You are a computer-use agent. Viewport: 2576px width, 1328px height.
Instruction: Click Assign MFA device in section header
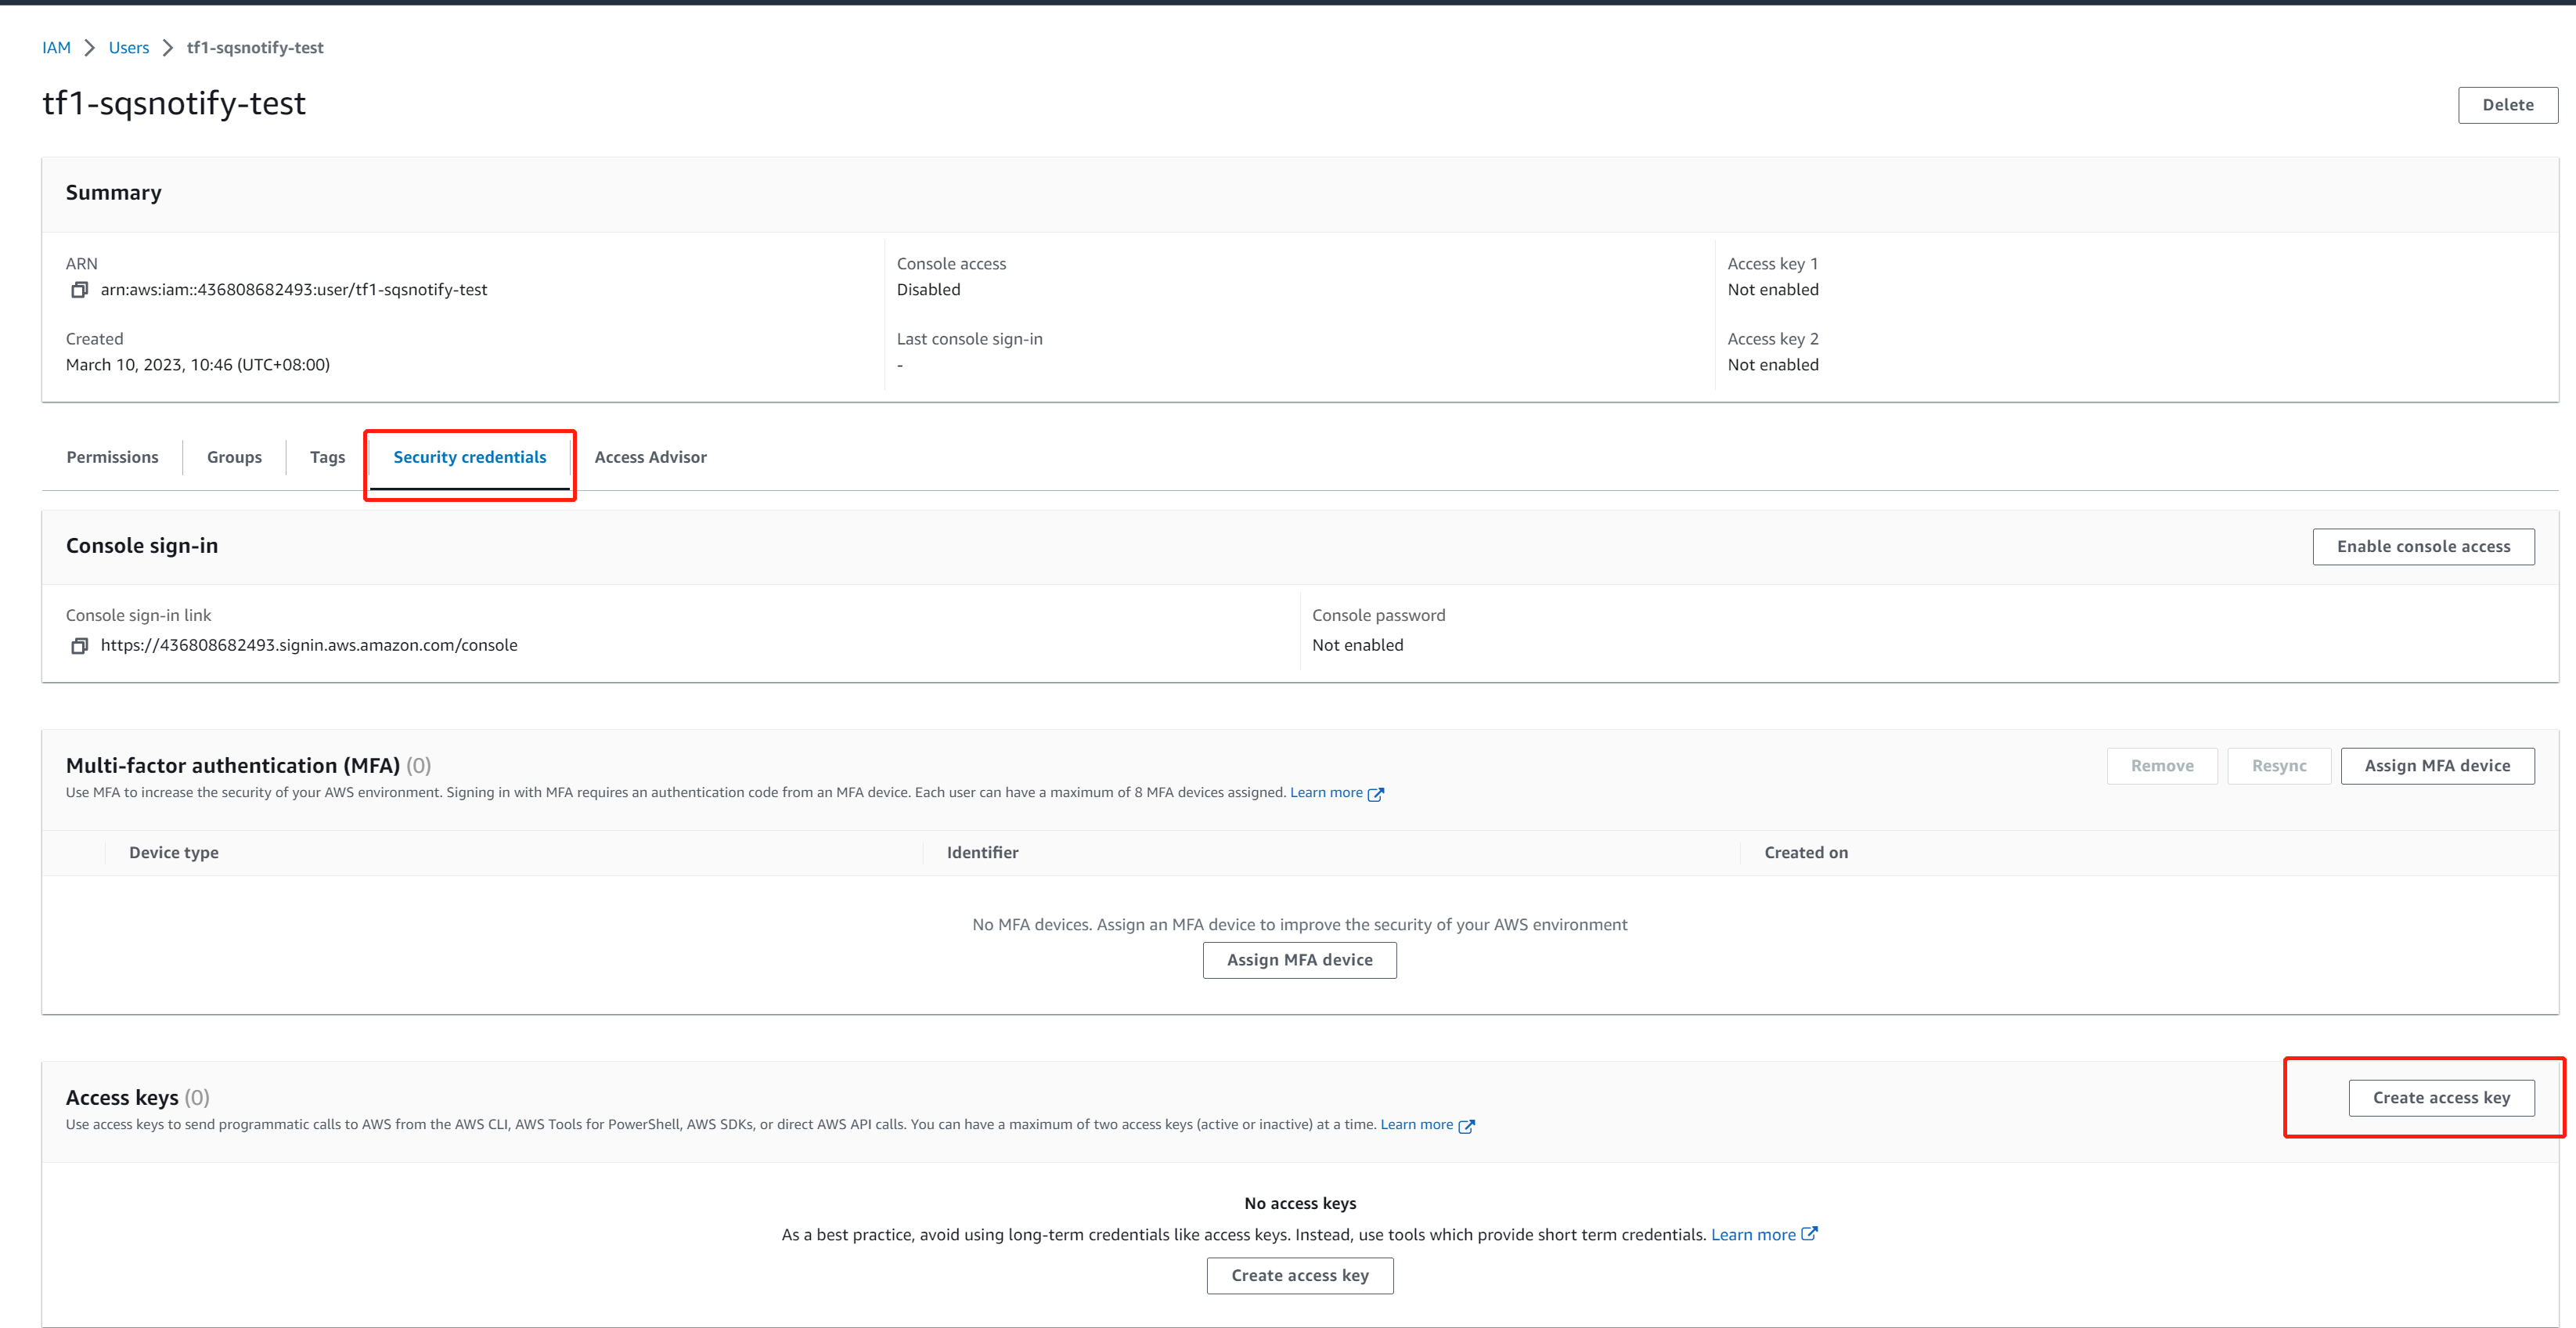(x=2437, y=766)
